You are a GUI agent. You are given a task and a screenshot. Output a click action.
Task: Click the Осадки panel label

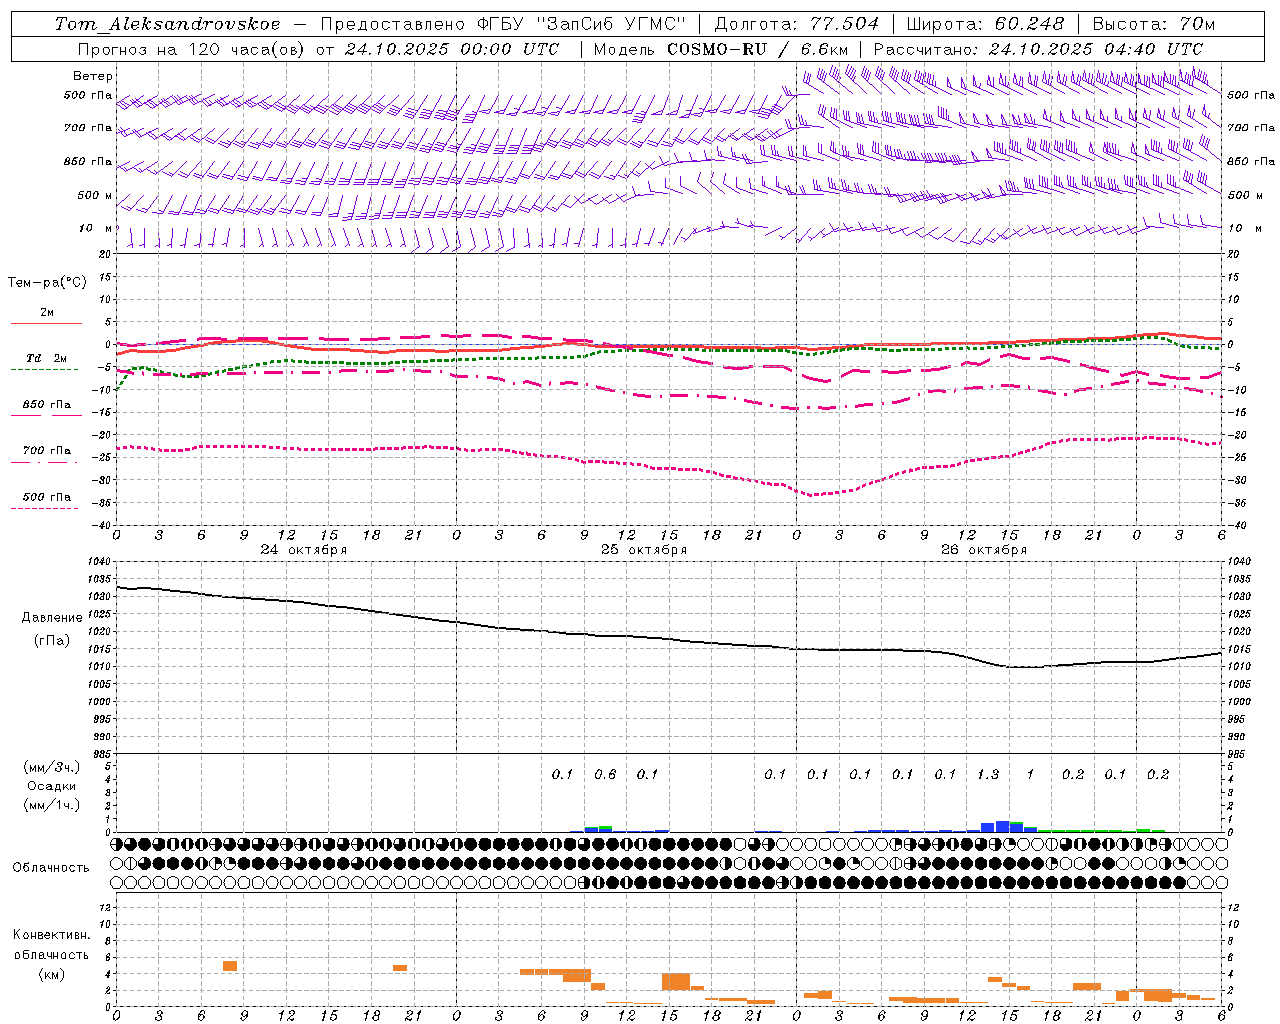click(52, 786)
